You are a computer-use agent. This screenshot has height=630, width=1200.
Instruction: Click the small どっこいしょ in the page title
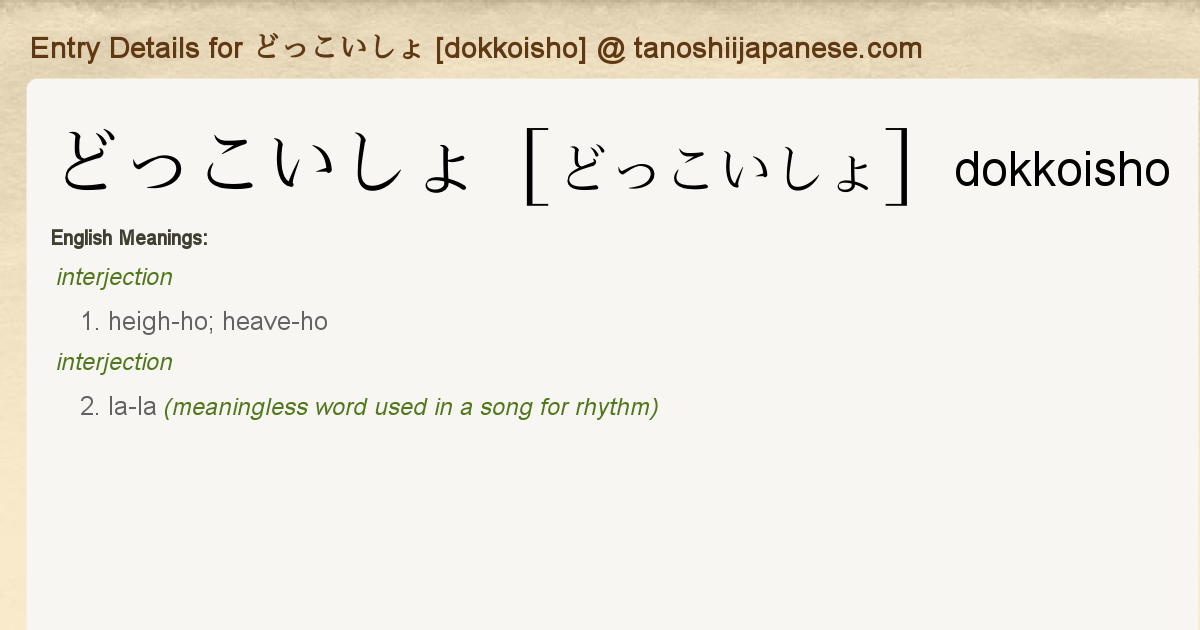click(x=339, y=48)
